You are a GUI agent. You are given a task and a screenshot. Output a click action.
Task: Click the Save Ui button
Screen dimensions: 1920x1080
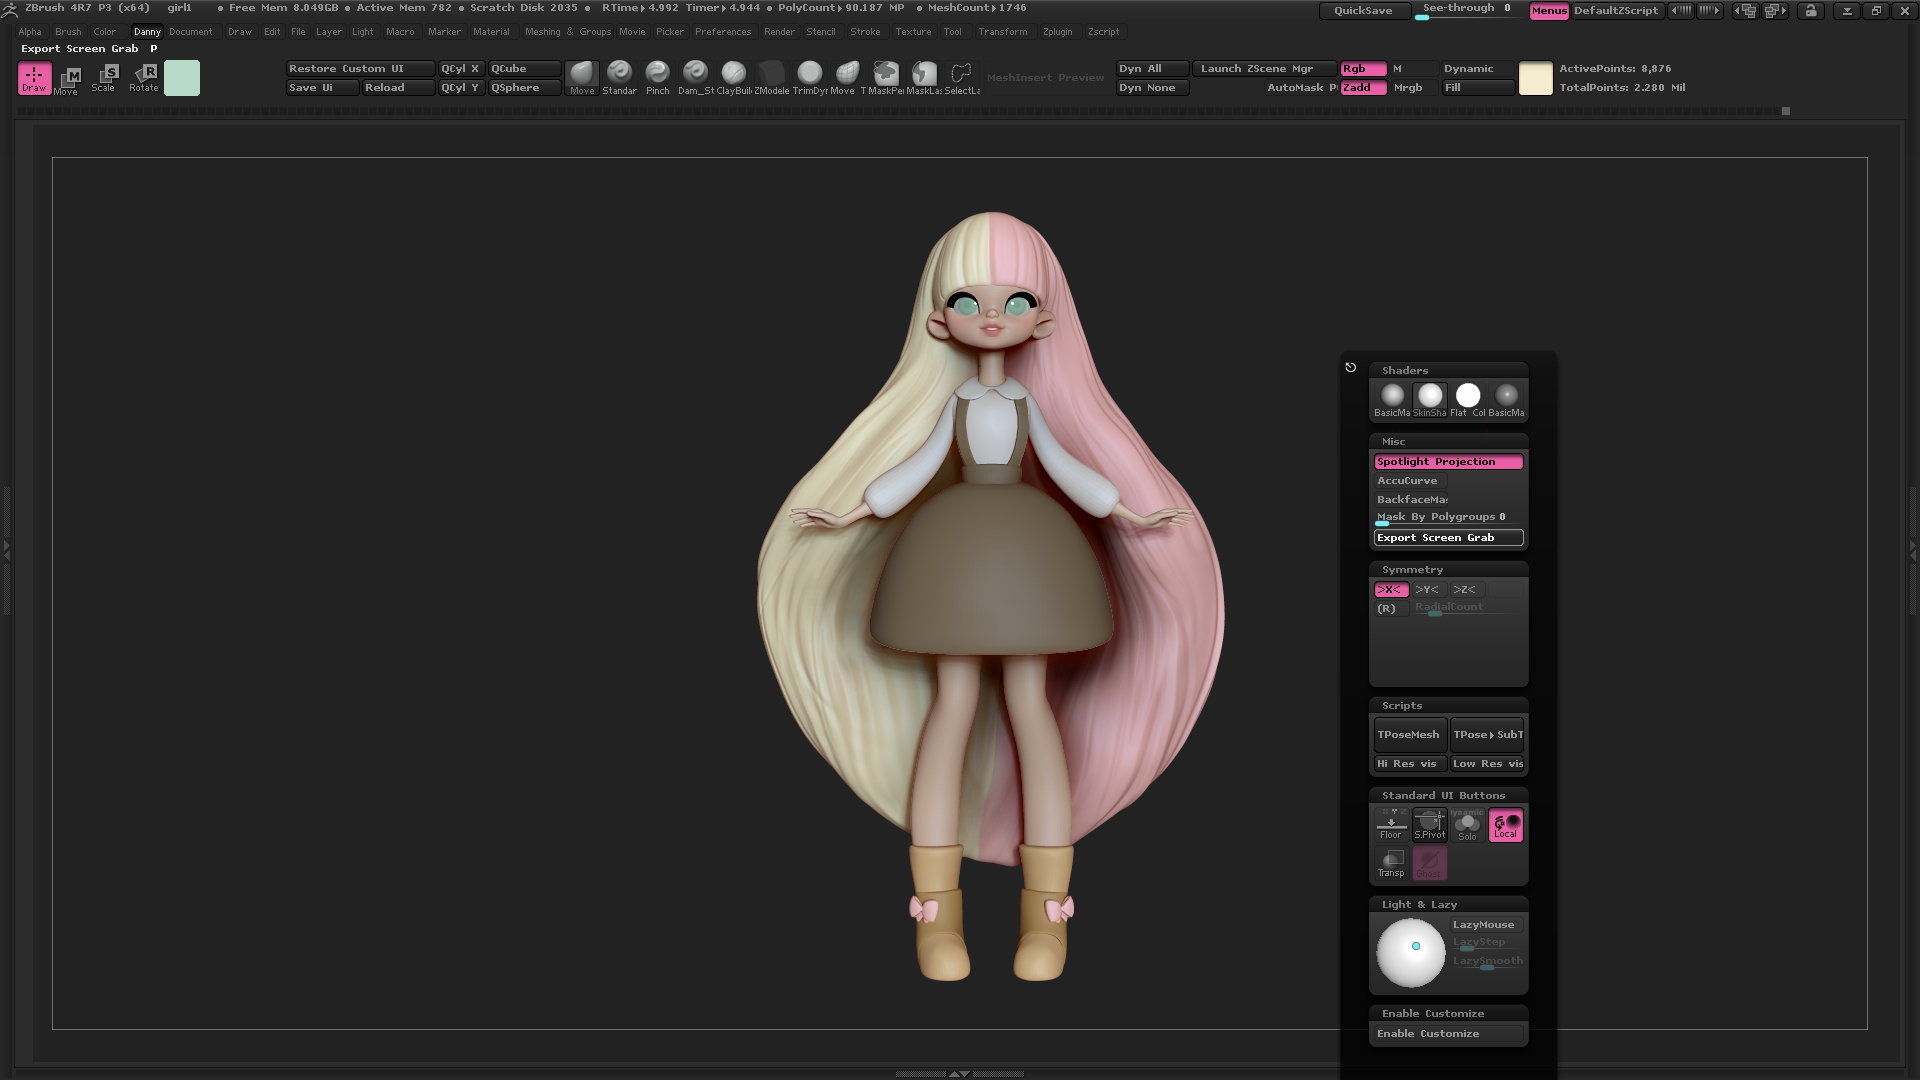tap(322, 88)
